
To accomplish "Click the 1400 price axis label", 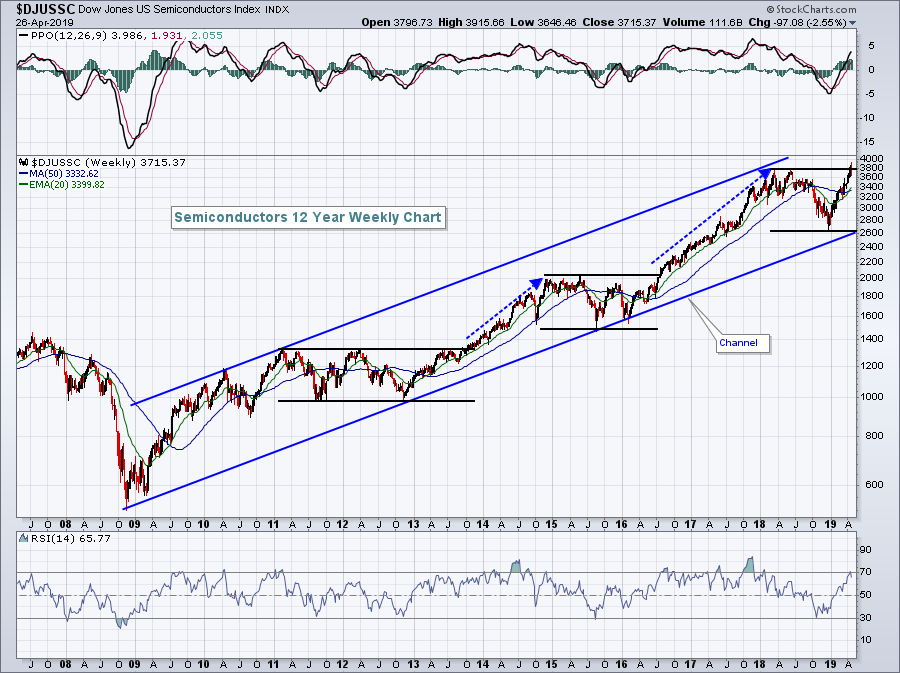I will click(x=872, y=339).
